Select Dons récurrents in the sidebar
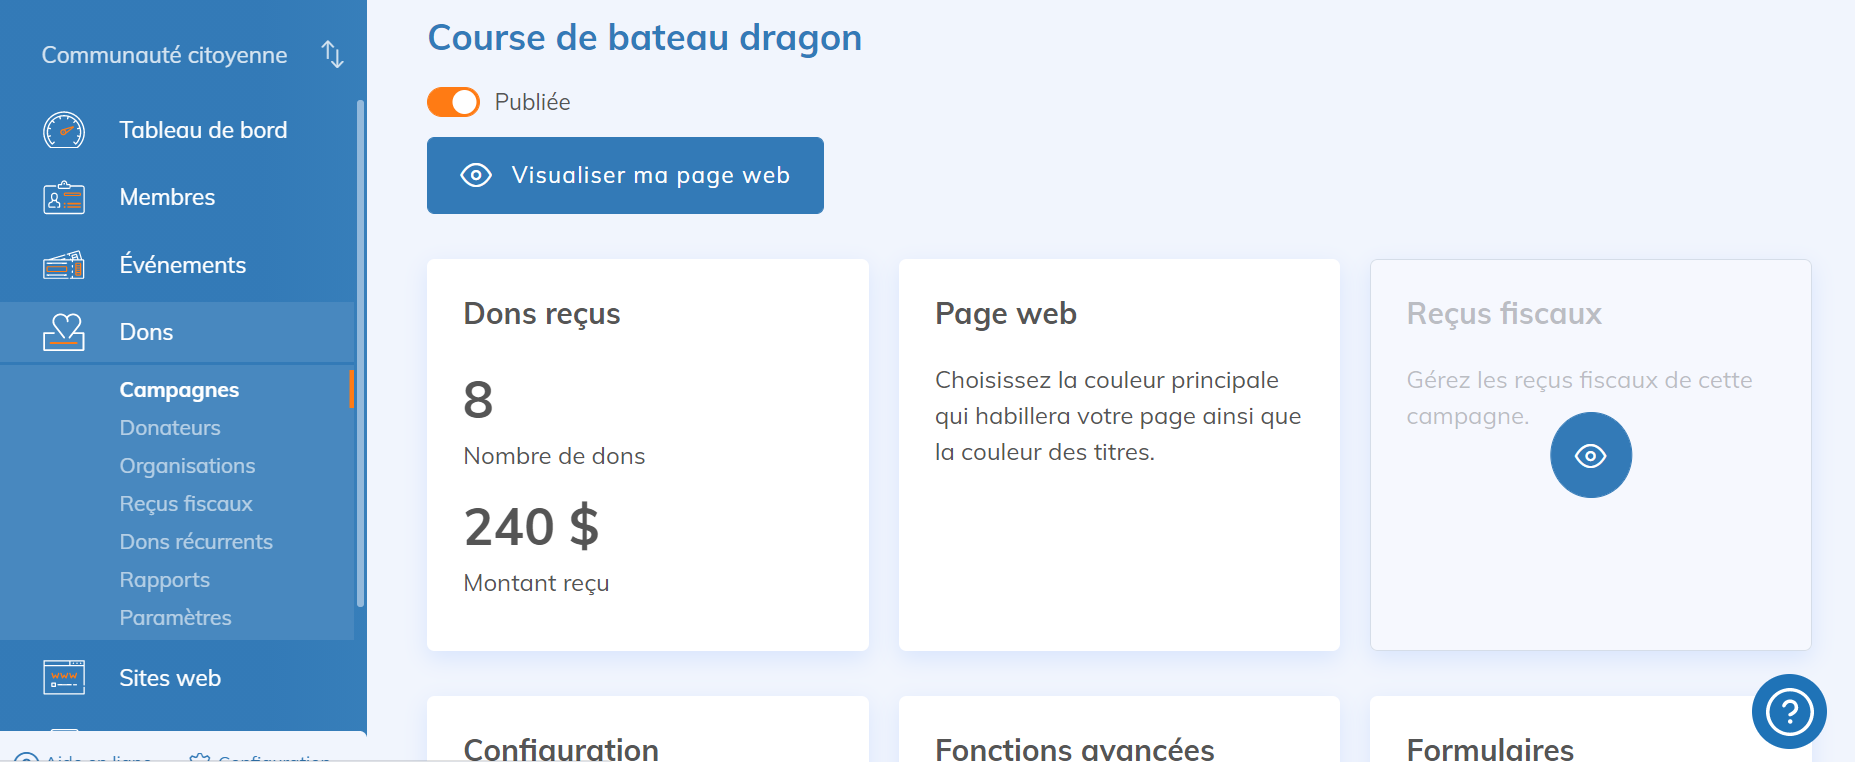 (196, 542)
